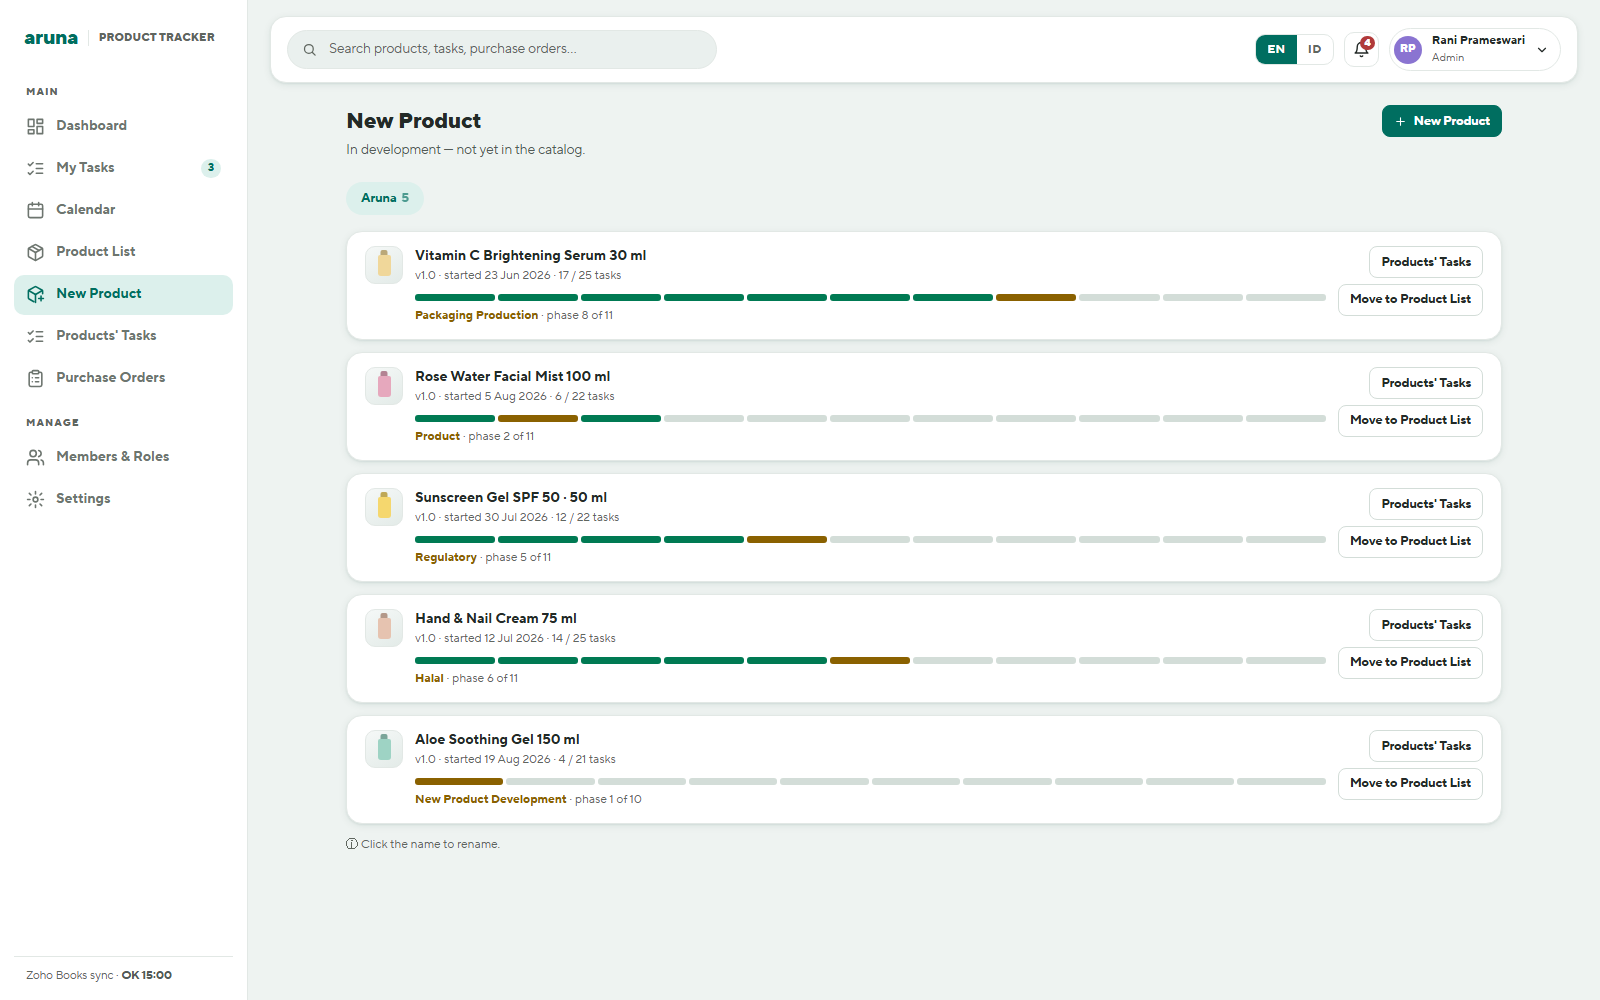Click the Aloe Soothing Gel phase progress bar
The width and height of the screenshot is (1600, 1000).
[870, 781]
